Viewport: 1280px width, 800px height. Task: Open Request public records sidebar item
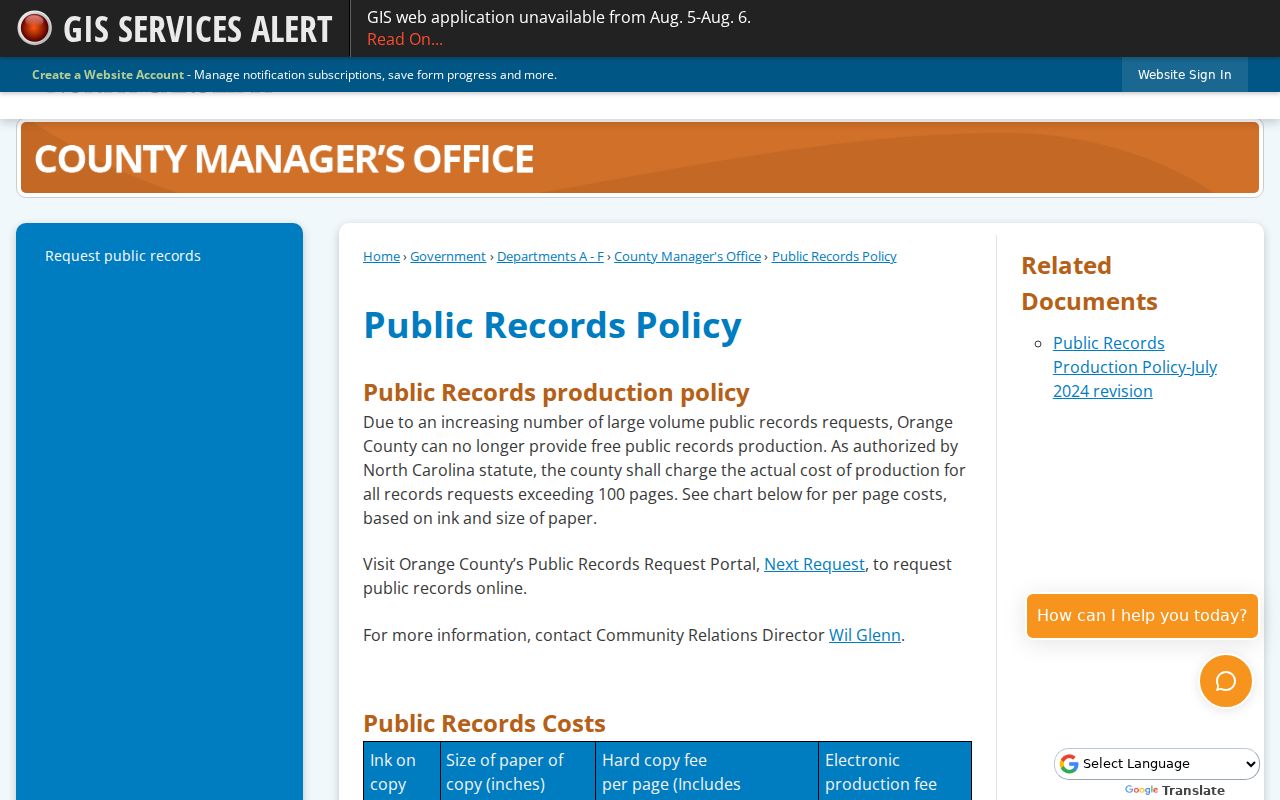(123, 256)
